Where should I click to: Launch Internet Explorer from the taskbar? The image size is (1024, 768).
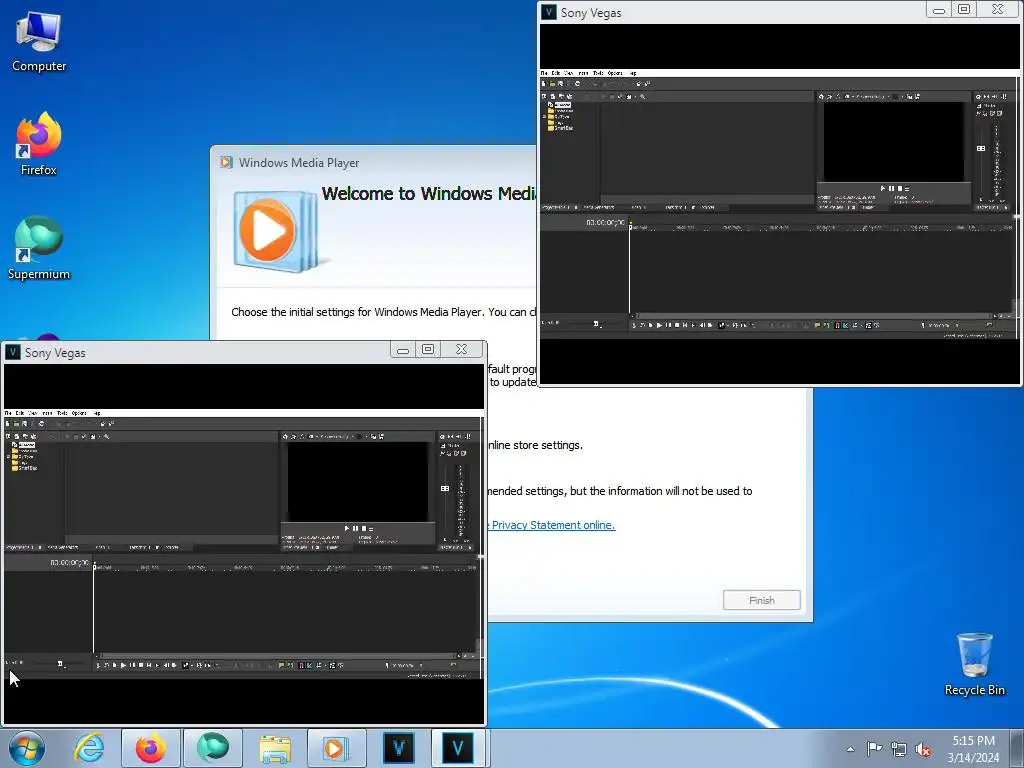click(89, 748)
